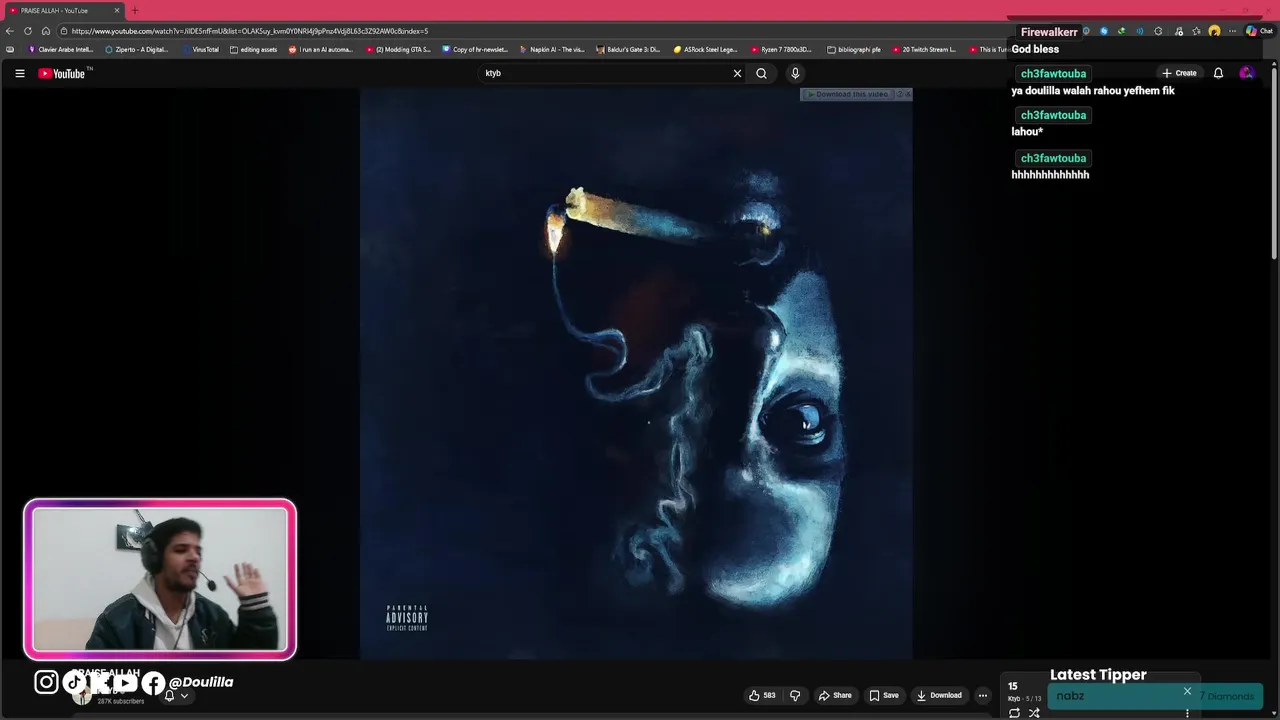Click the YouTube icon in stream overlay
This screenshot has width=1280, height=720.
coord(125,683)
